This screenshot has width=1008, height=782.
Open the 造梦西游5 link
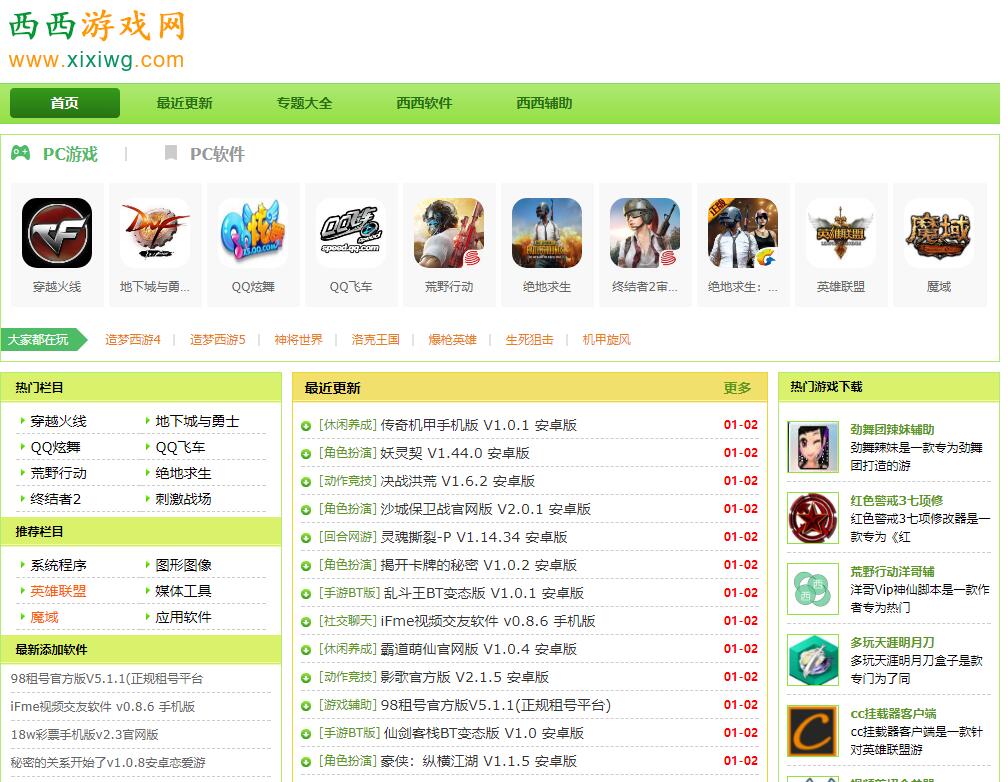point(218,340)
